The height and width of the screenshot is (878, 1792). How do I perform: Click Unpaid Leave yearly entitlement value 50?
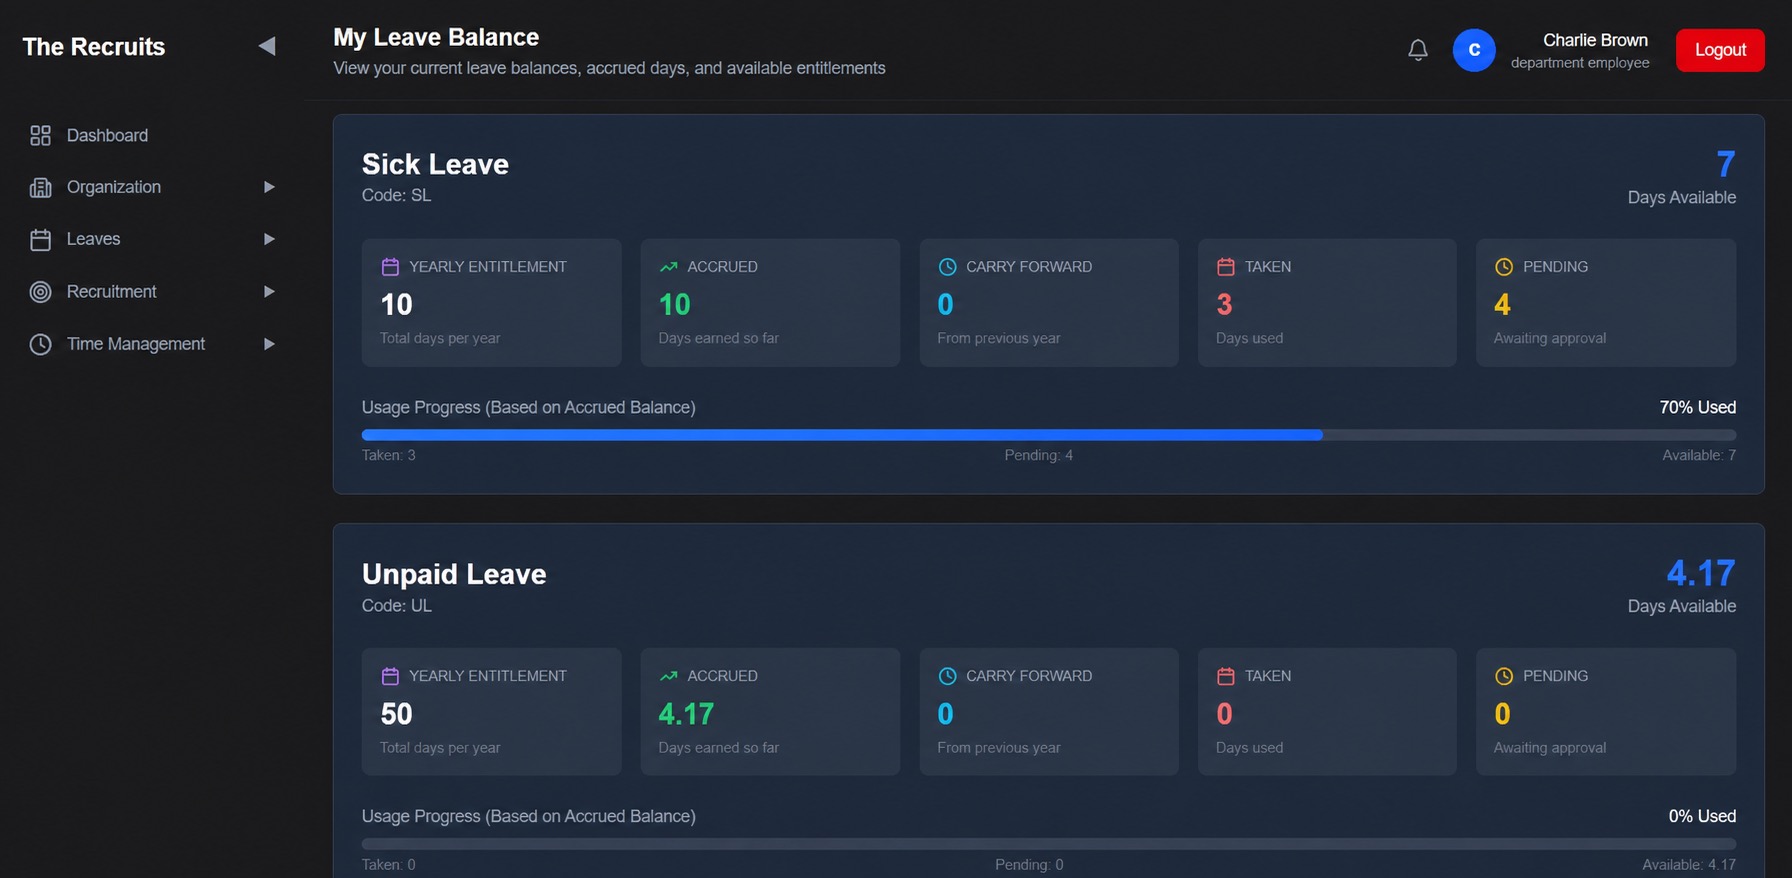click(396, 714)
